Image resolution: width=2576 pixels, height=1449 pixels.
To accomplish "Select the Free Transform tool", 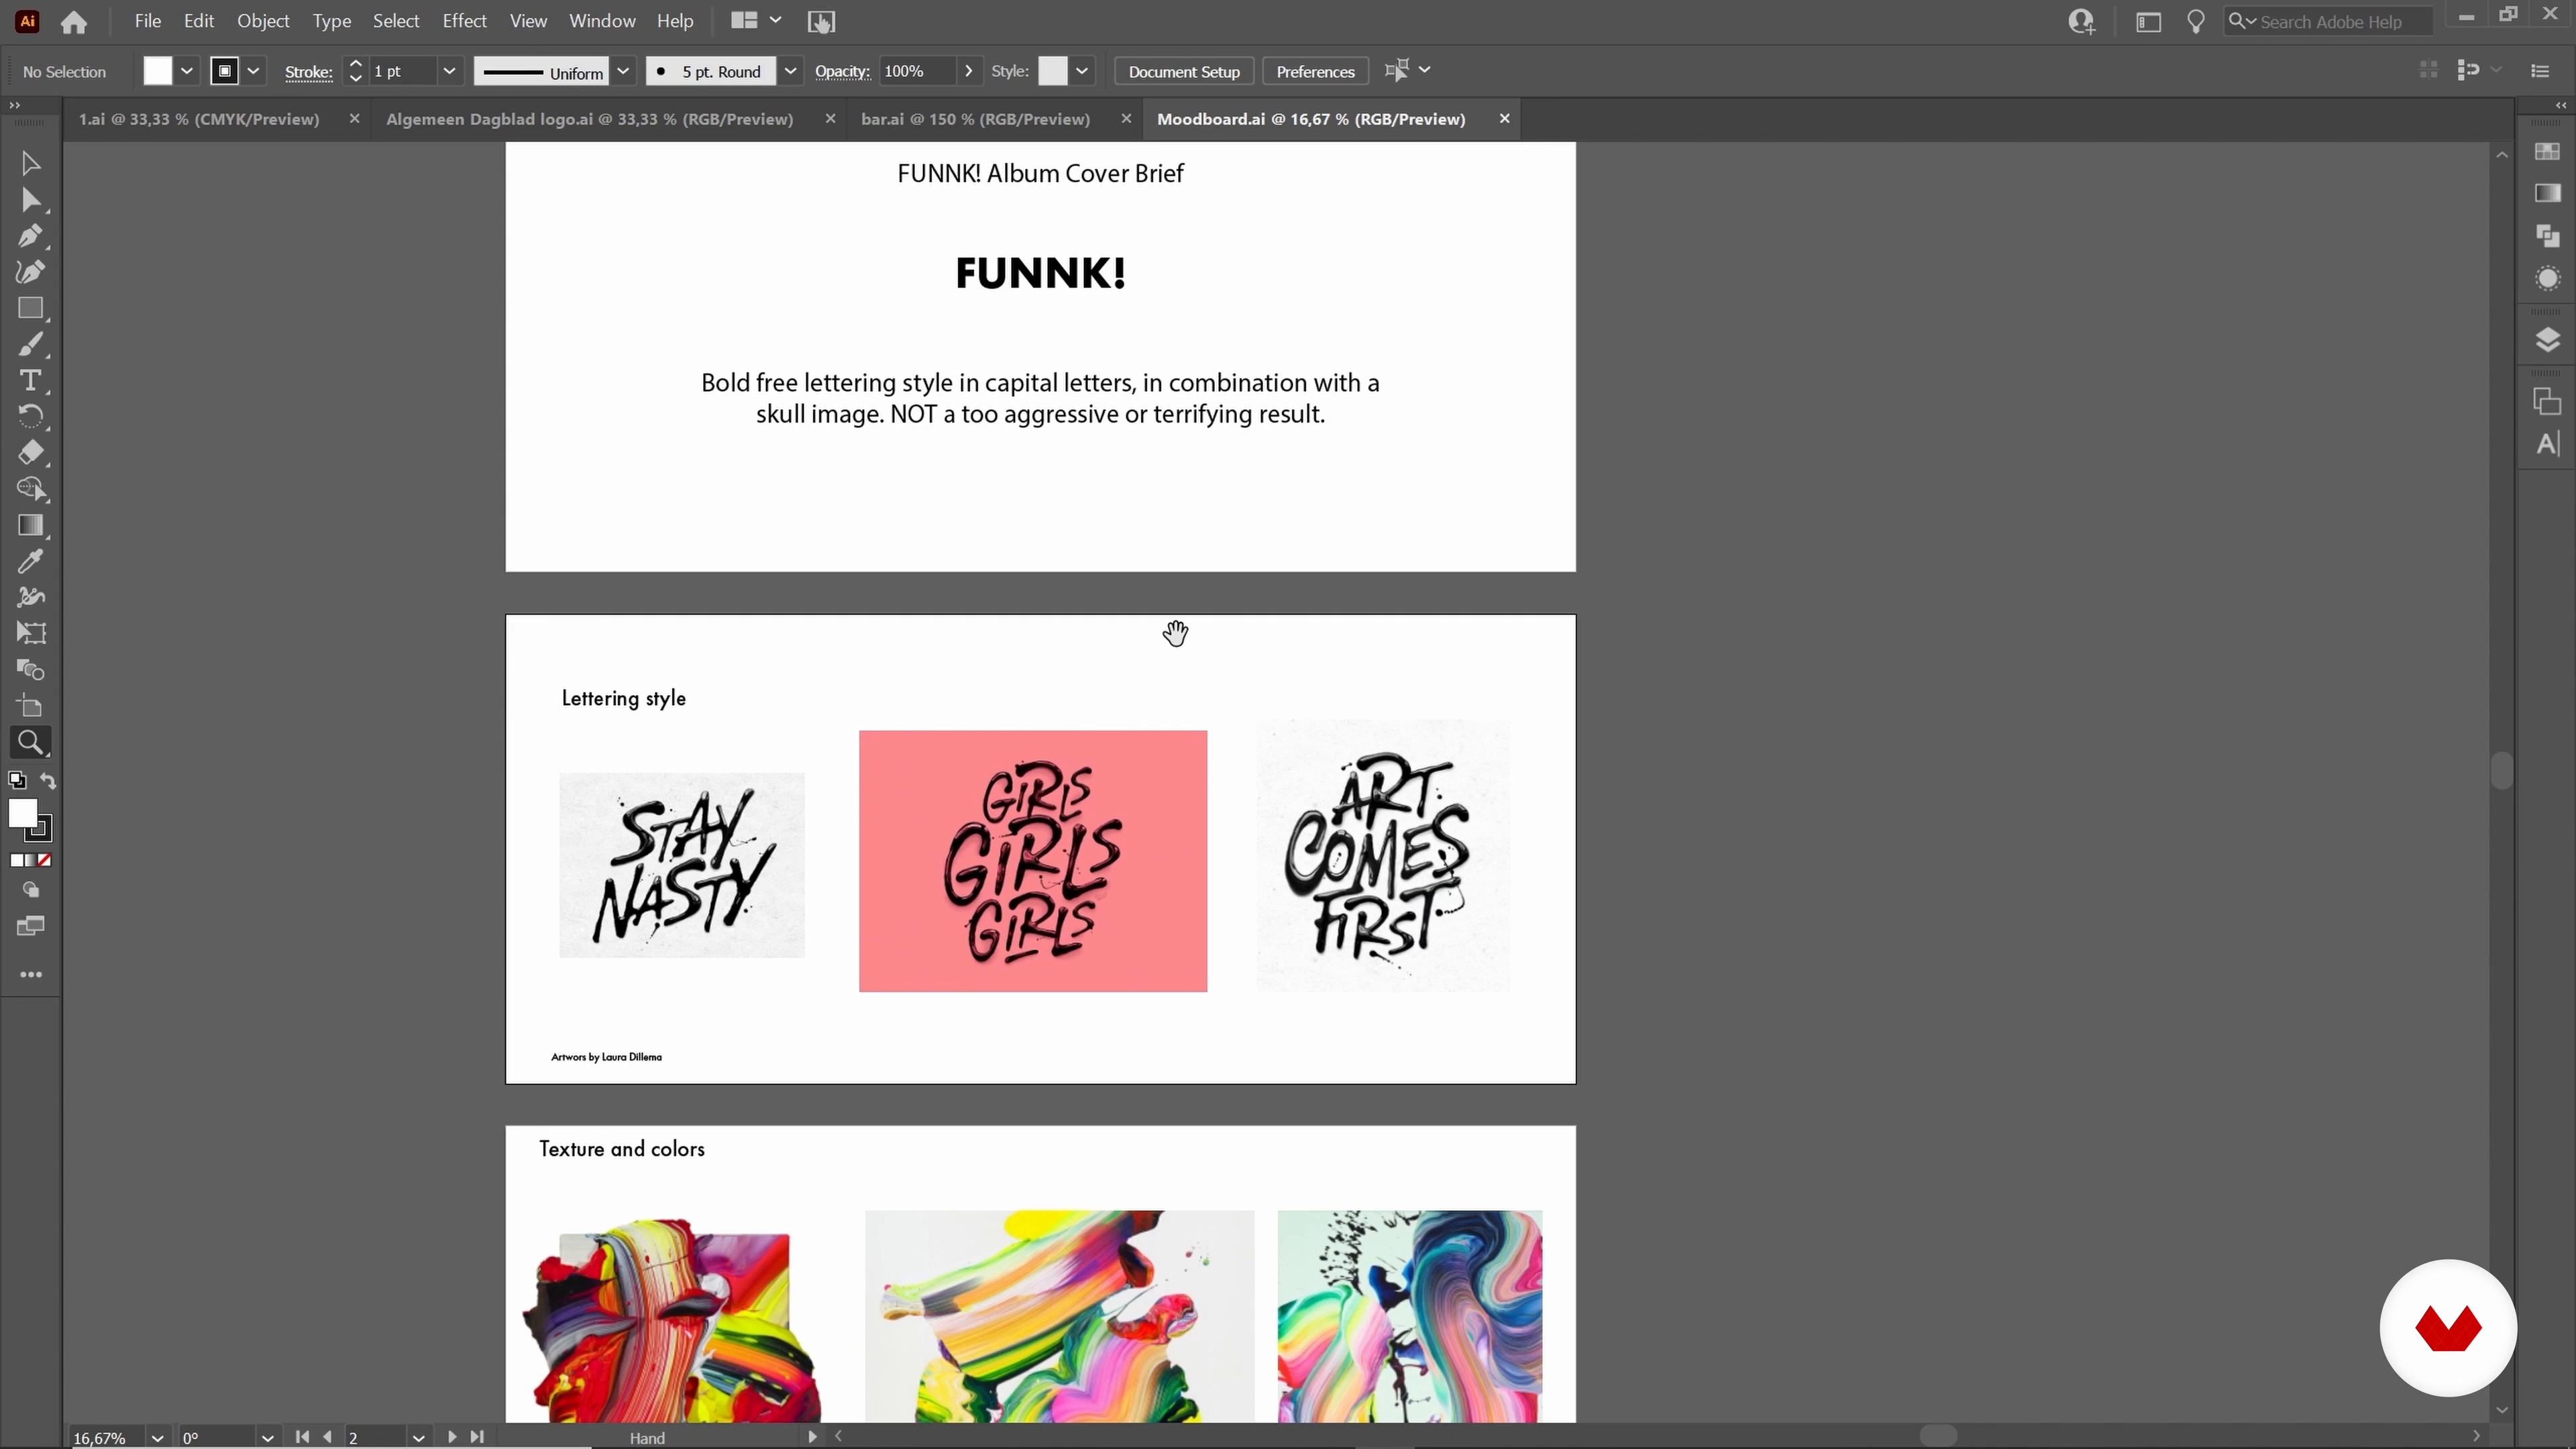I will (x=30, y=633).
